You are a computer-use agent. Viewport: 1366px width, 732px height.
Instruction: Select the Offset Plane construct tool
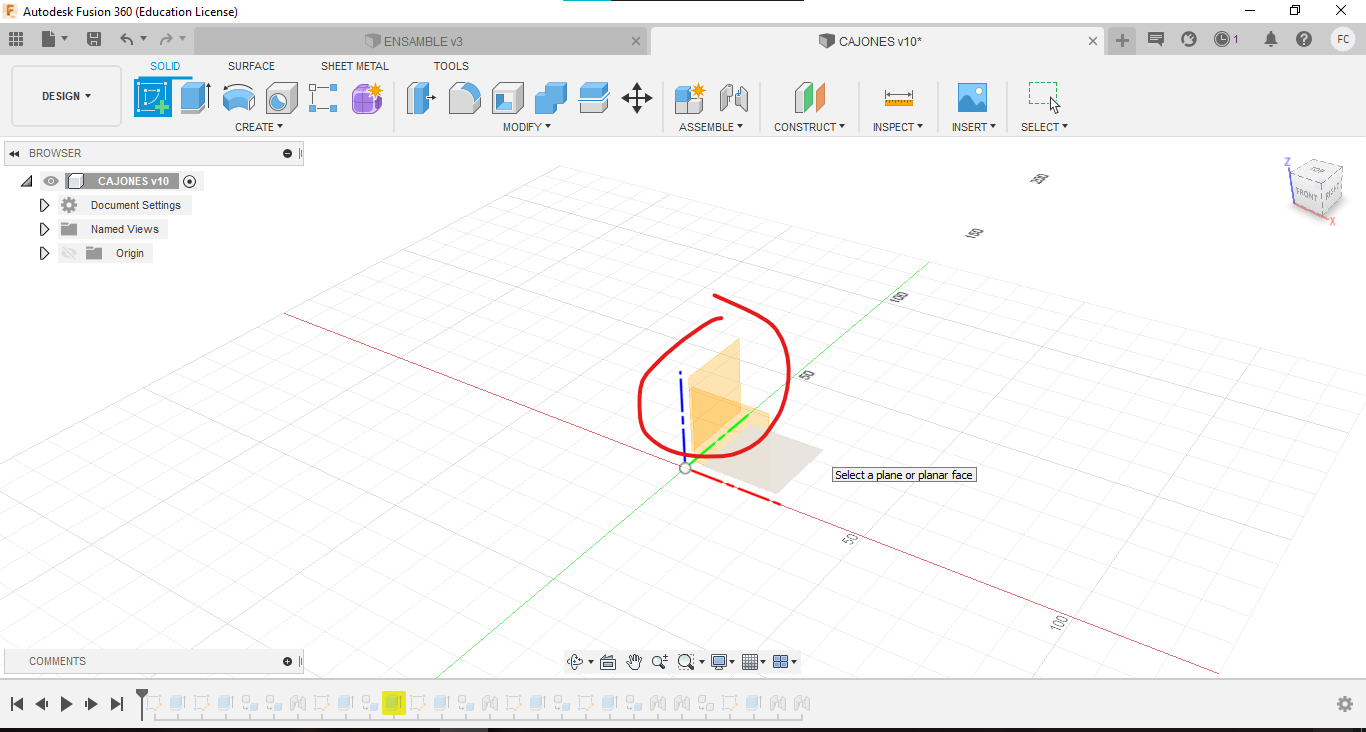click(x=810, y=98)
